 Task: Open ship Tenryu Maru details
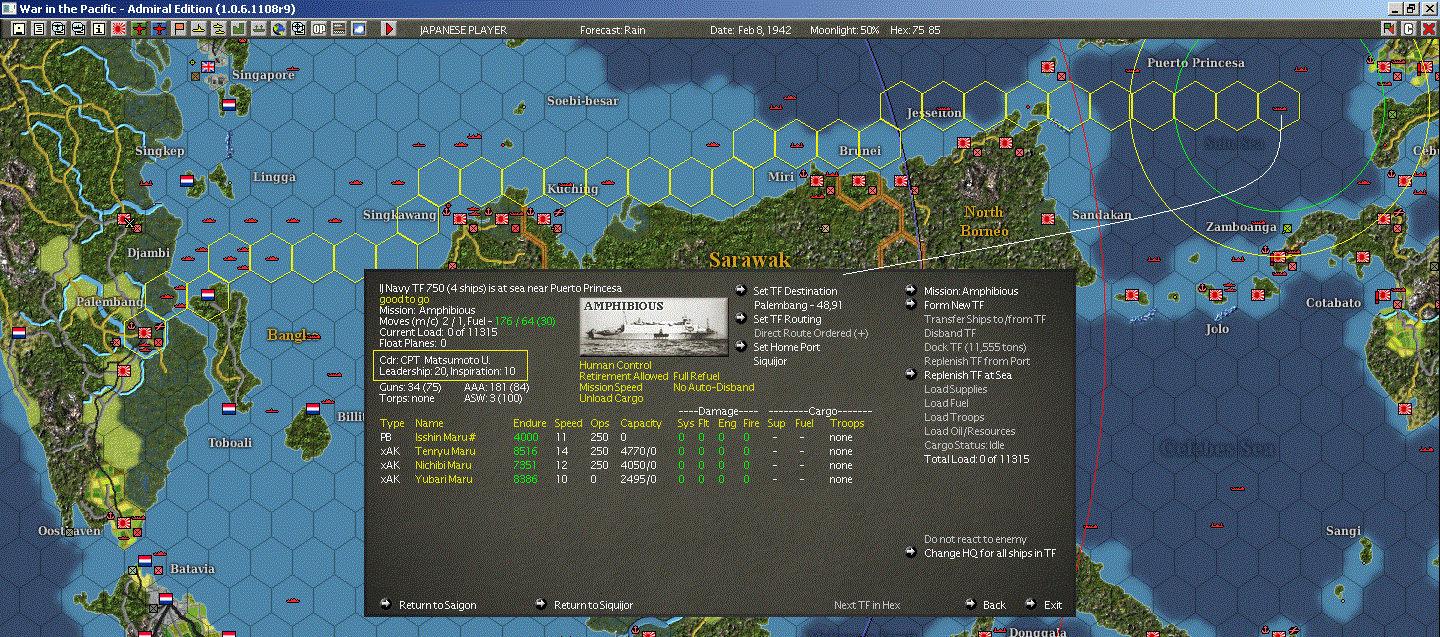pos(445,451)
